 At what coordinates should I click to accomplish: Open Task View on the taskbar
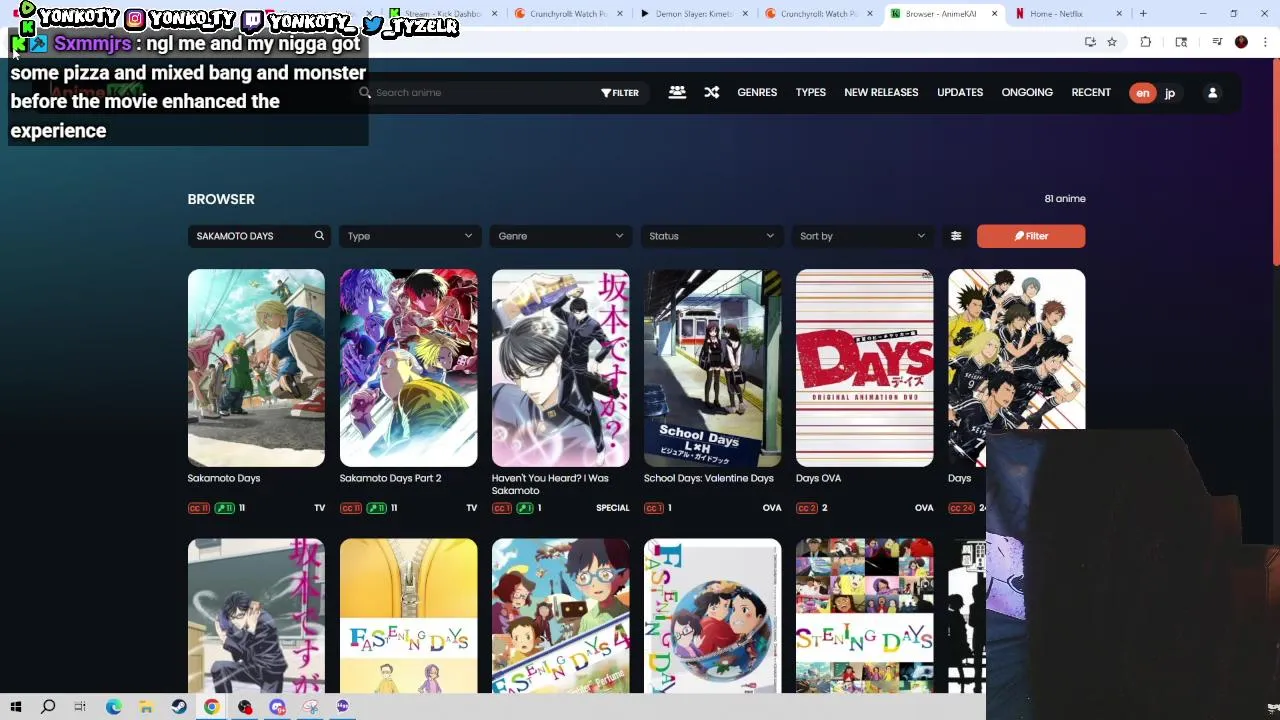coord(80,707)
